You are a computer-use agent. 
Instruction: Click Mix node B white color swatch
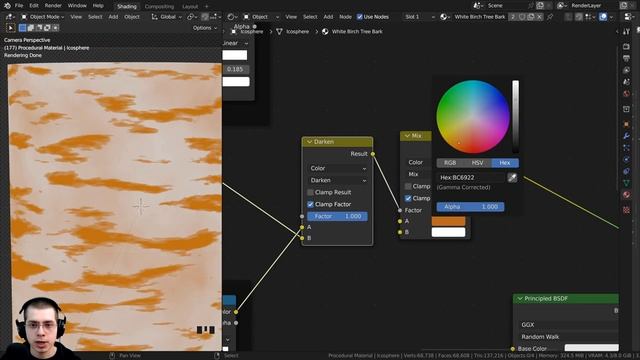pos(448,232)
